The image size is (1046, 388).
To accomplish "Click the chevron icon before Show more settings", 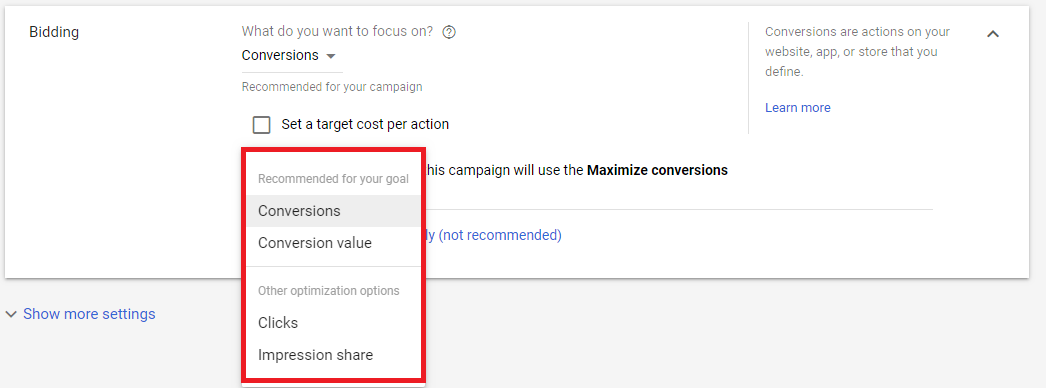I will [11, 315].
